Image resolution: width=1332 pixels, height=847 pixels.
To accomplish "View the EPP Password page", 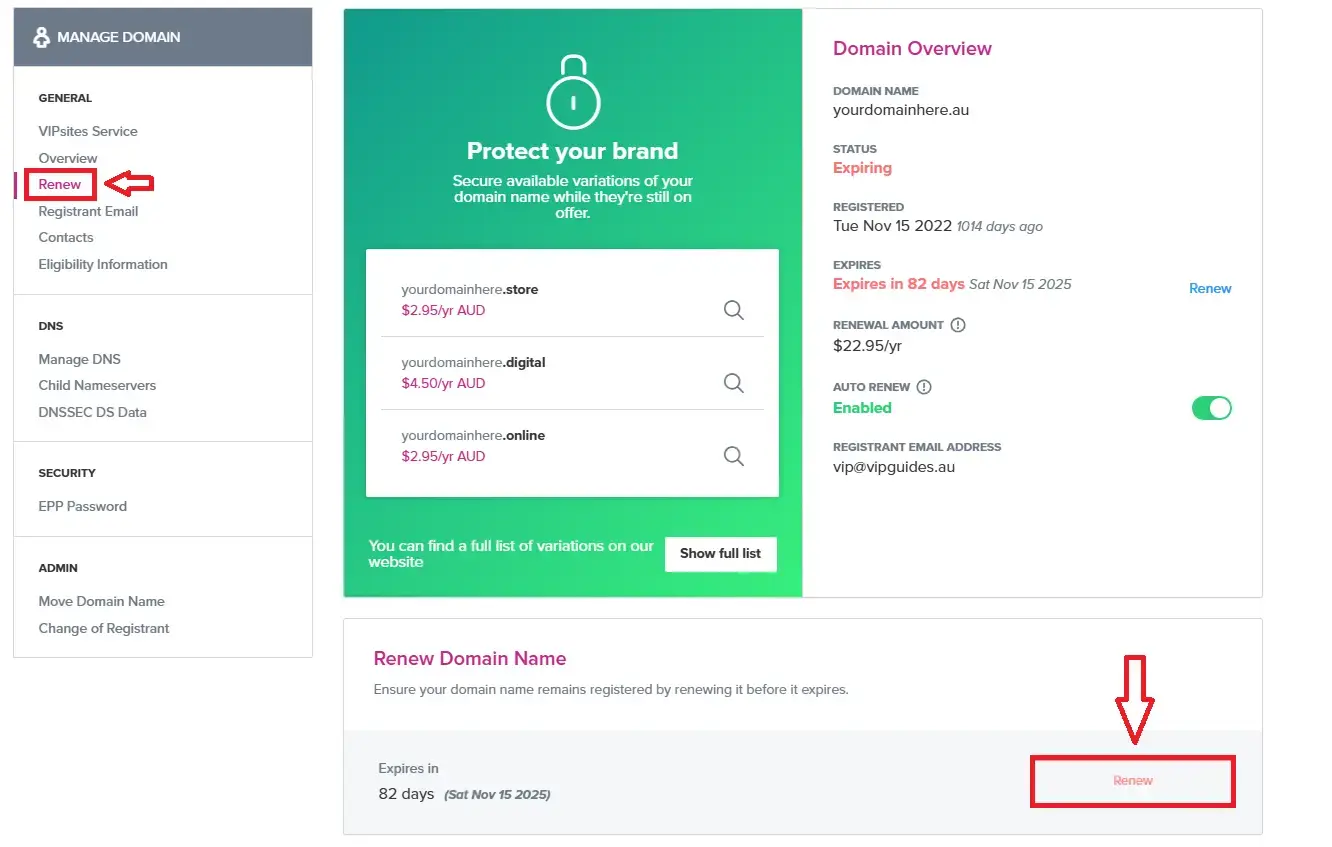I will (x=82, y=506).
